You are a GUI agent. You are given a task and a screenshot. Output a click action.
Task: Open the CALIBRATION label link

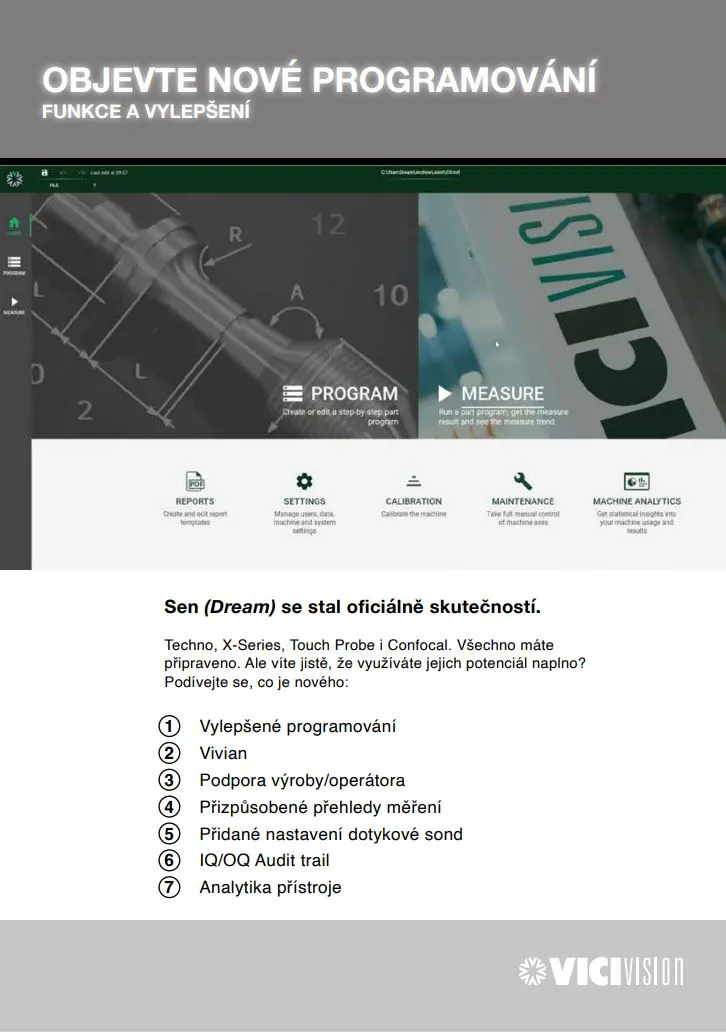[413, 502]
